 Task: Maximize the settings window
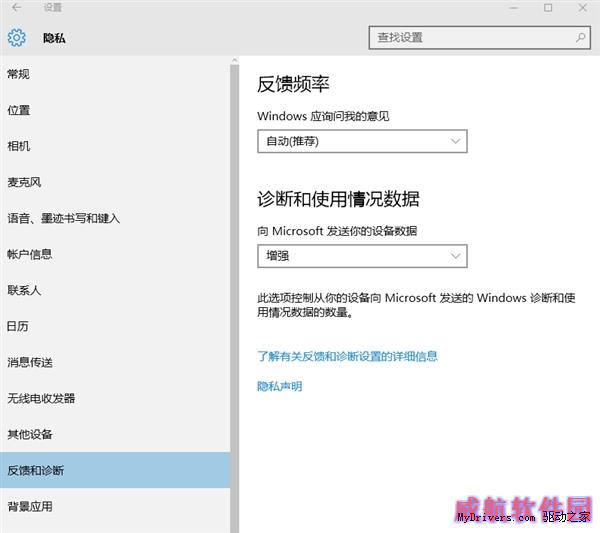click(548, 7)
